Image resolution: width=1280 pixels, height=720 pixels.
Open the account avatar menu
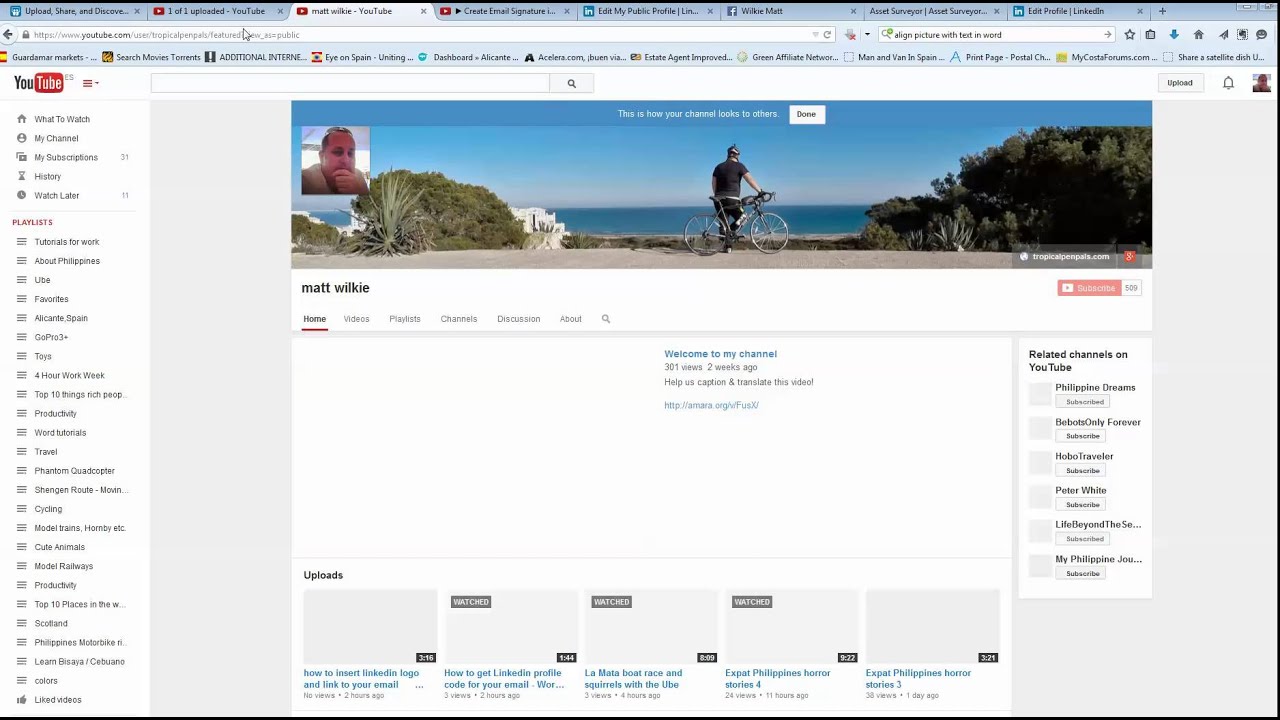click(1261, 83)
